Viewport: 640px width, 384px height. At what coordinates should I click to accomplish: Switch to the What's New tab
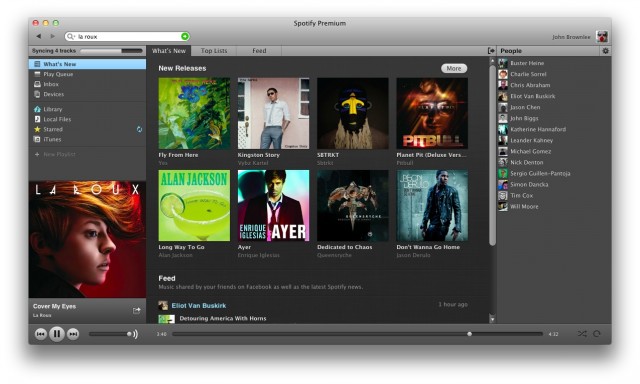click(169, 51)
